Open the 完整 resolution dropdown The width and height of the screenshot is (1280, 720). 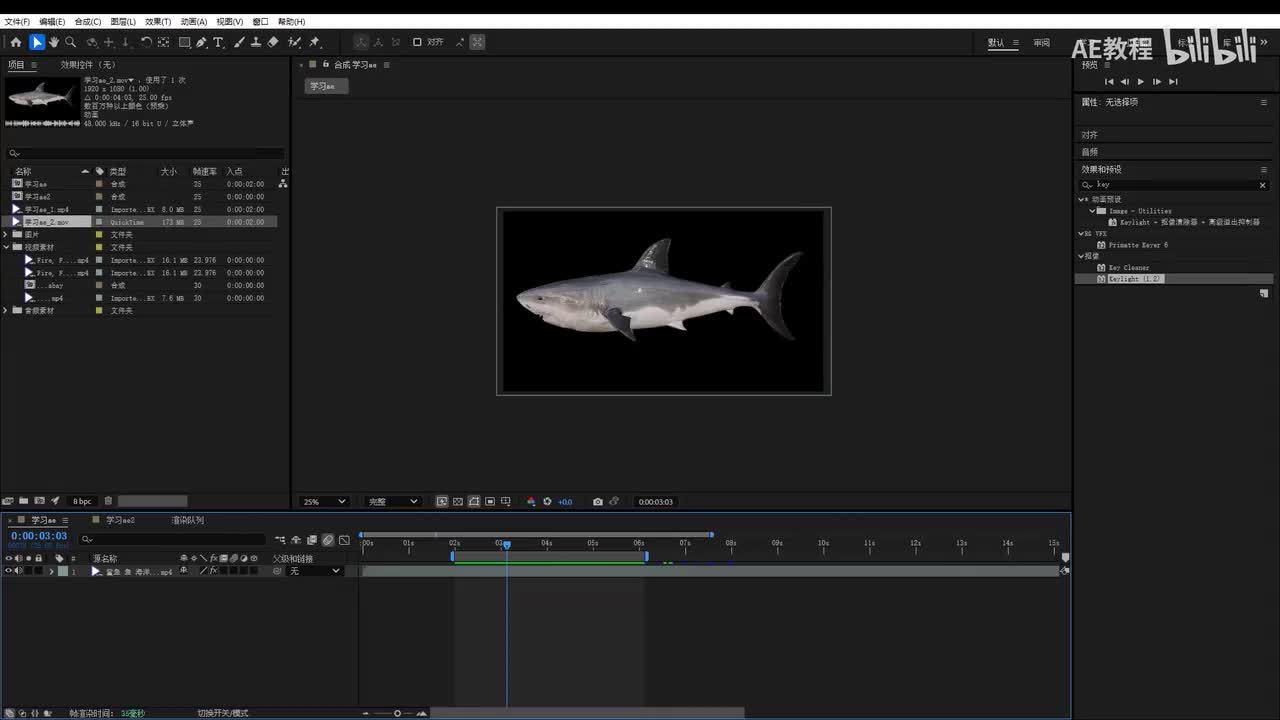392,502
